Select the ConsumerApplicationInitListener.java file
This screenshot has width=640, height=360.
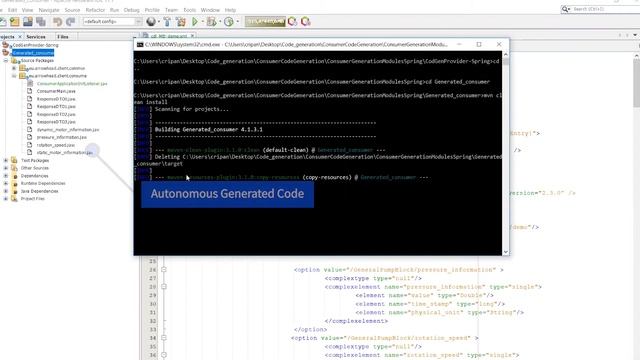72,84
